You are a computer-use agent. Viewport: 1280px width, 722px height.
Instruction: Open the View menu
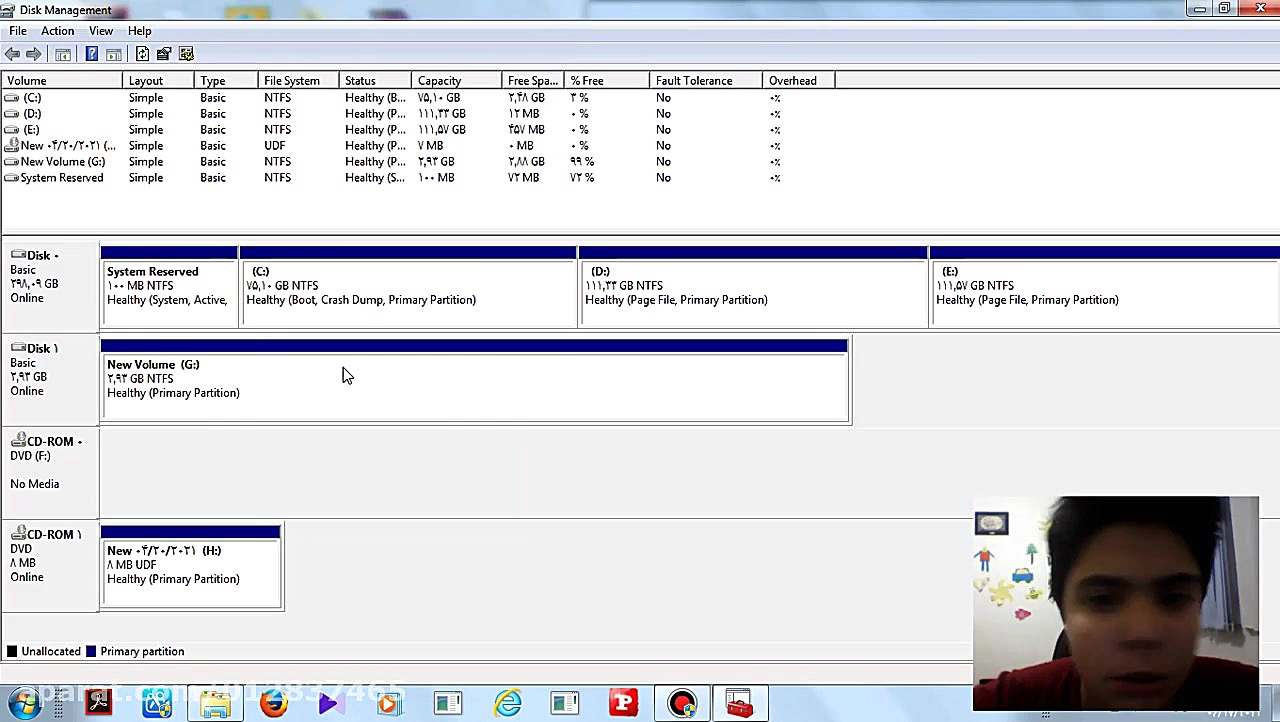(101, 31)
